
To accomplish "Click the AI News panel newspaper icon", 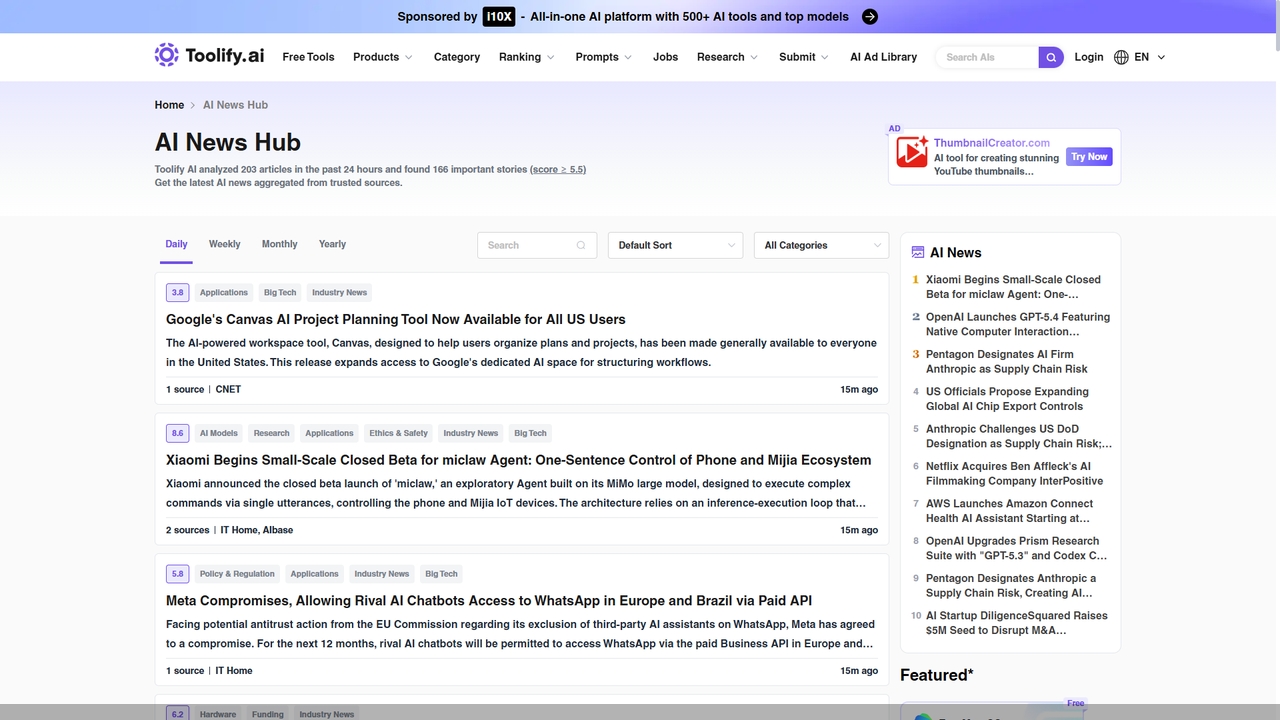I will 918,253.
